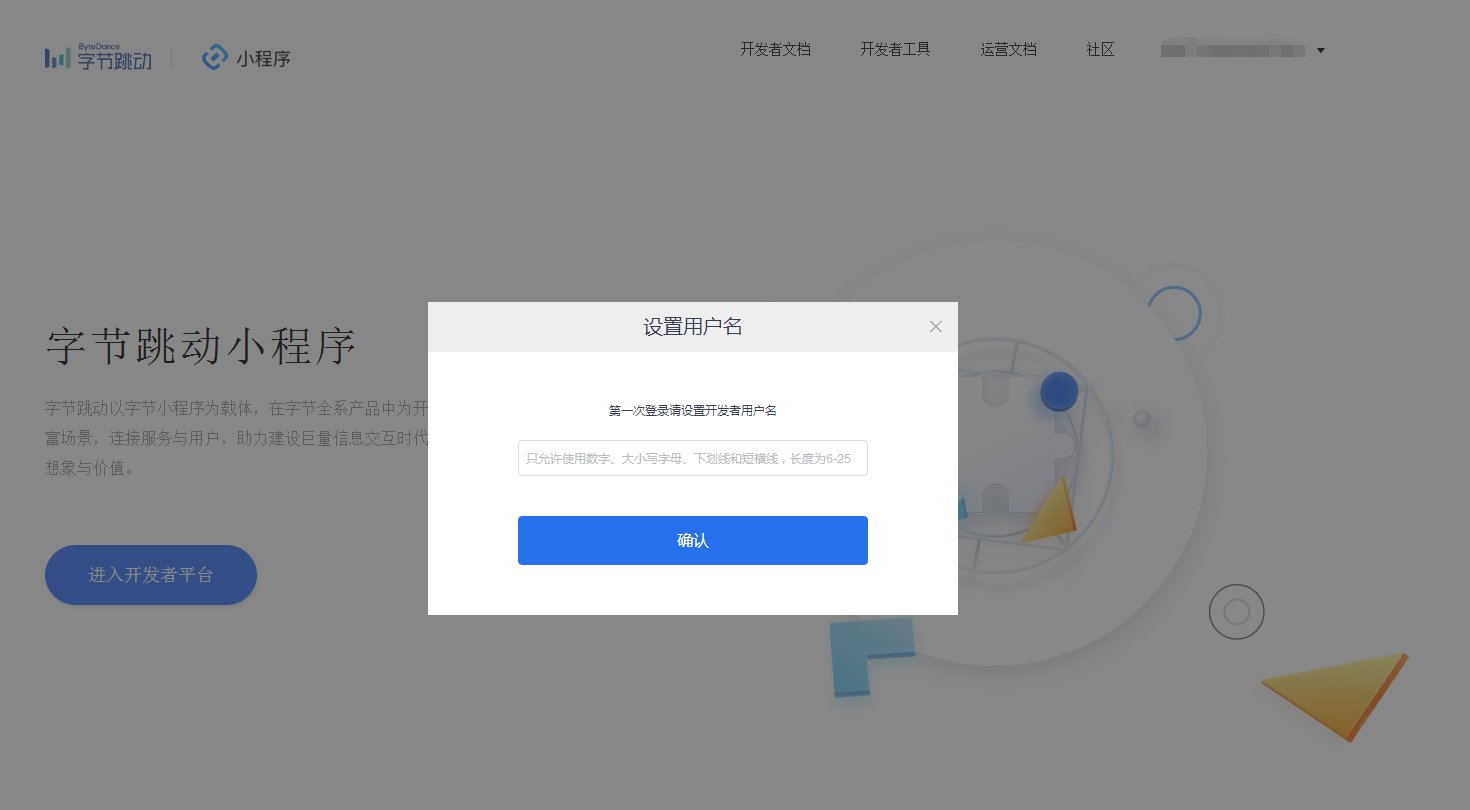Go to 运营文档 in the top navigation
This screenshot has height=810, width=1470.
[x=1008, y=50]
